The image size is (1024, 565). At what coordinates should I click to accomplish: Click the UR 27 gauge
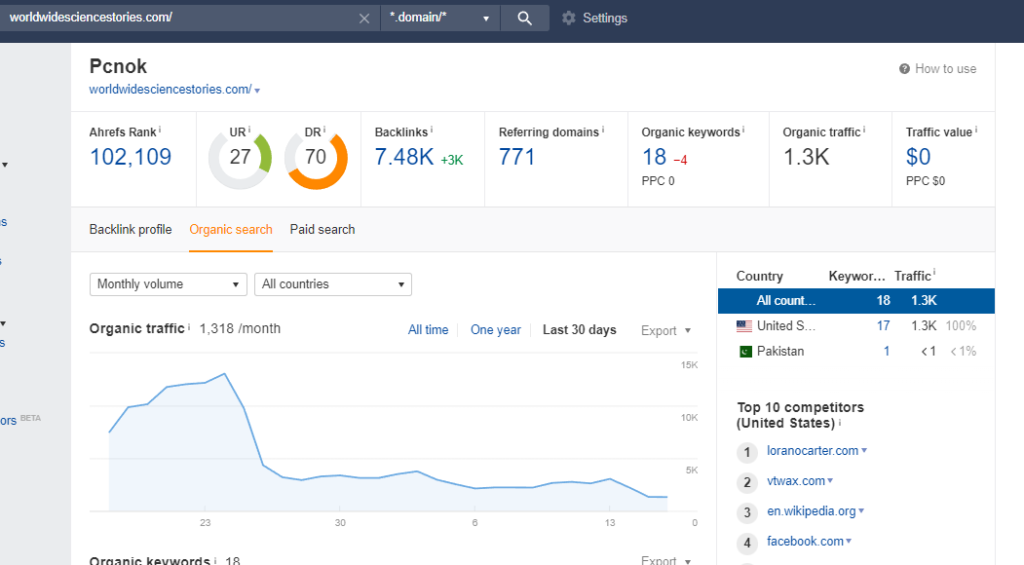click(240, 157)
